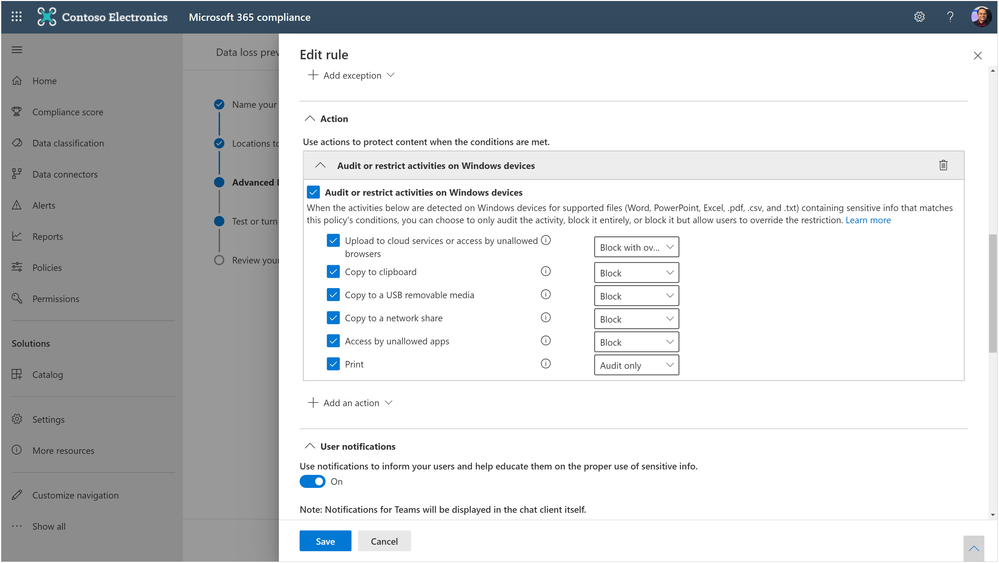Save the rule changes
The width and height of the screenshot is (999, 563).
pos(326,541)
